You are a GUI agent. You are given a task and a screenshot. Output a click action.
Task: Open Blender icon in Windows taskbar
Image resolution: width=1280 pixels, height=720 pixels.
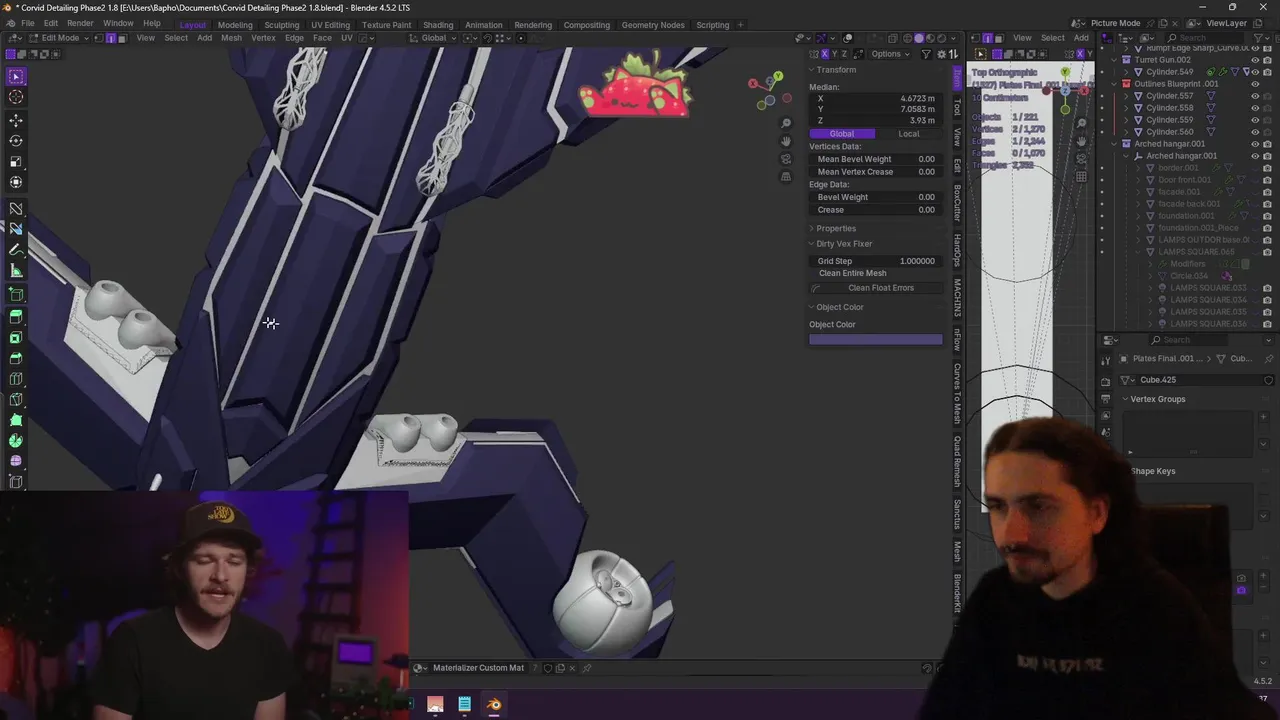pos(494,704)
